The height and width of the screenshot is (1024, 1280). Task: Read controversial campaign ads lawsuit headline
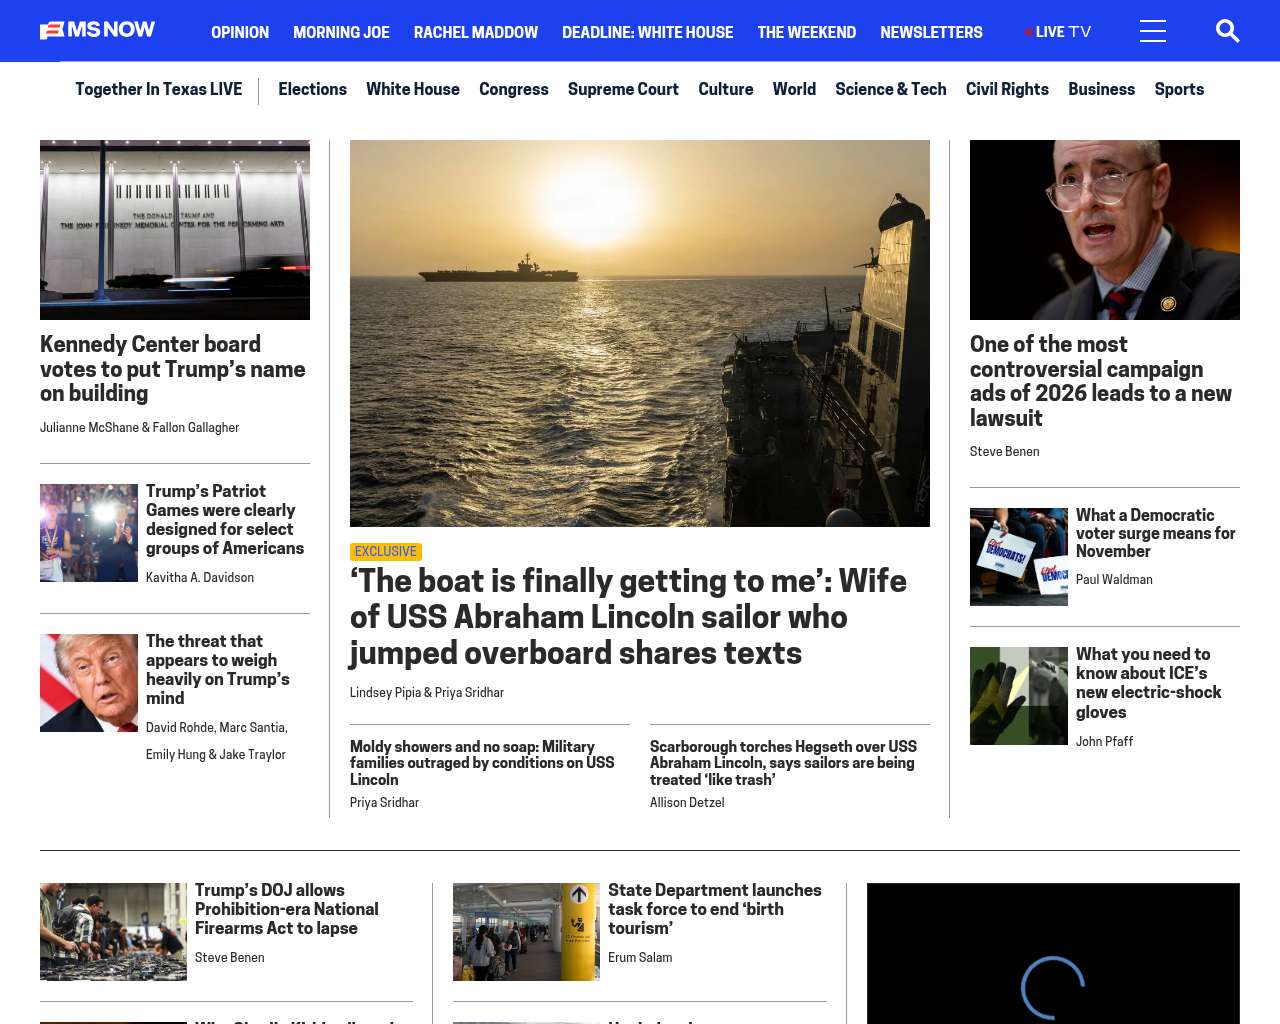[1101, 381]
